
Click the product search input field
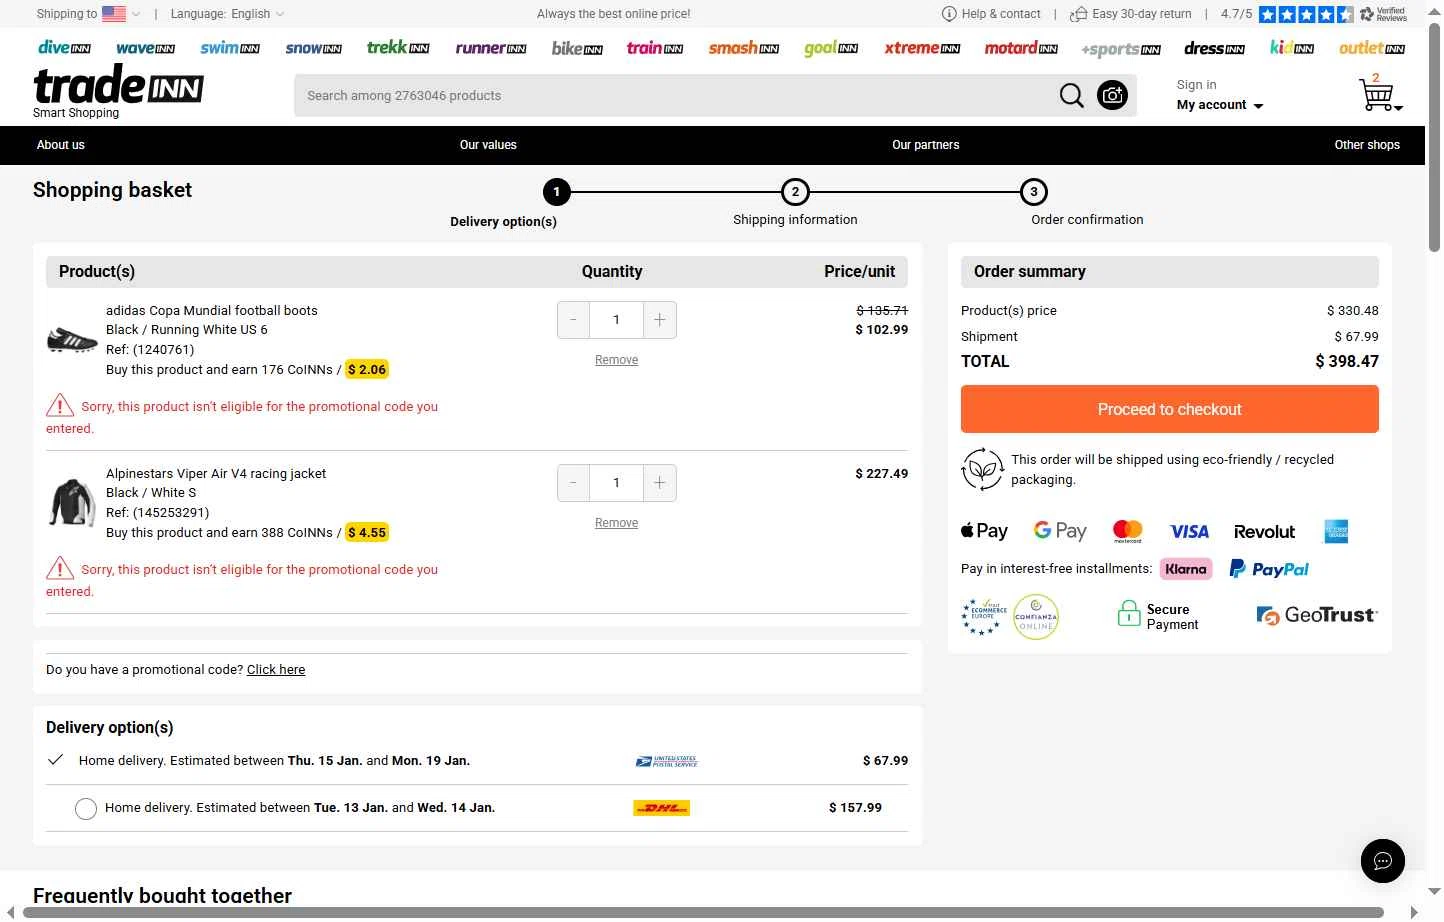point(675,96)
